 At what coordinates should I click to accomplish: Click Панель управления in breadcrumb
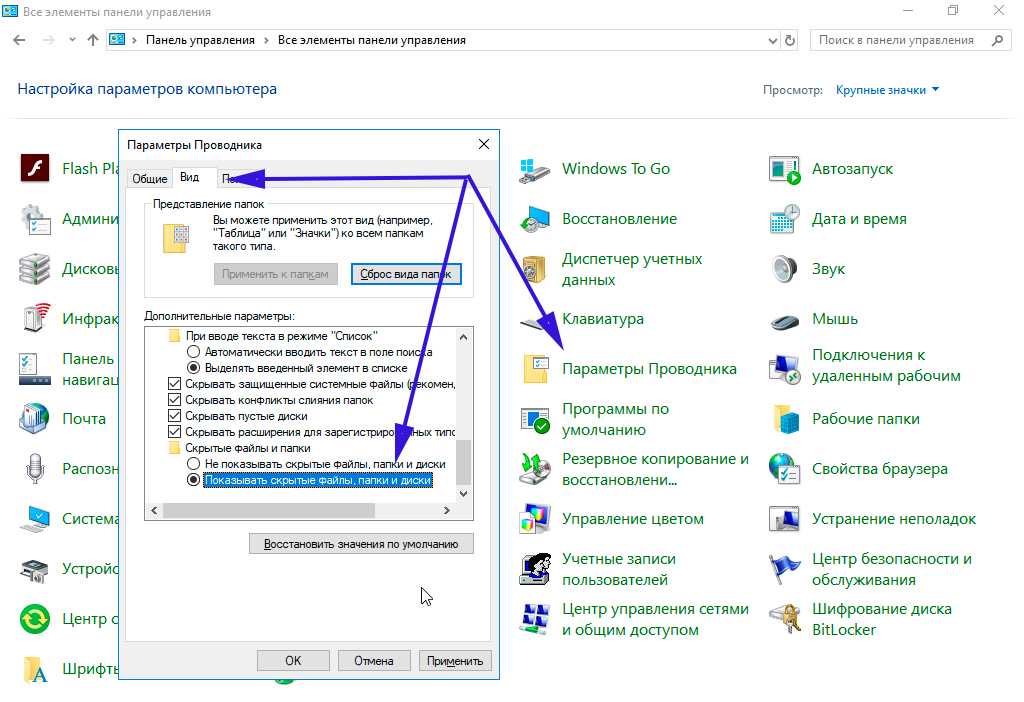click(x=200, y=40)
